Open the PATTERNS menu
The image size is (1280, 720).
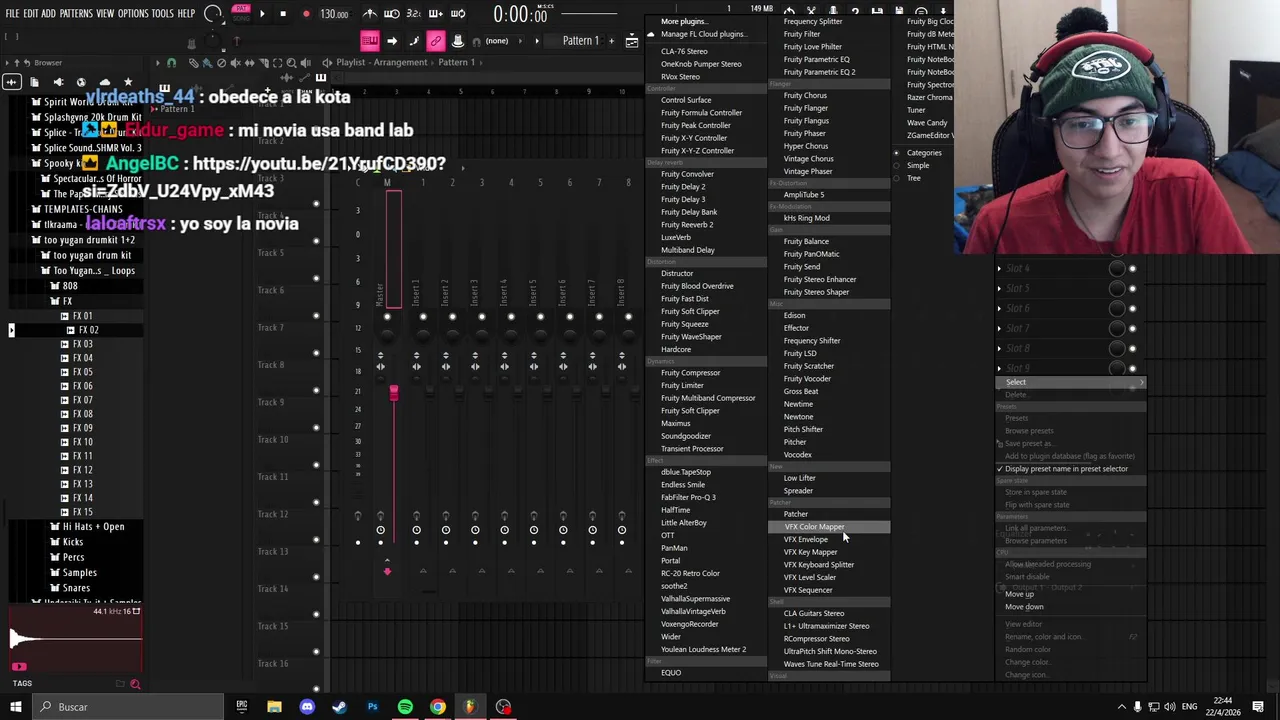point(76,14)
